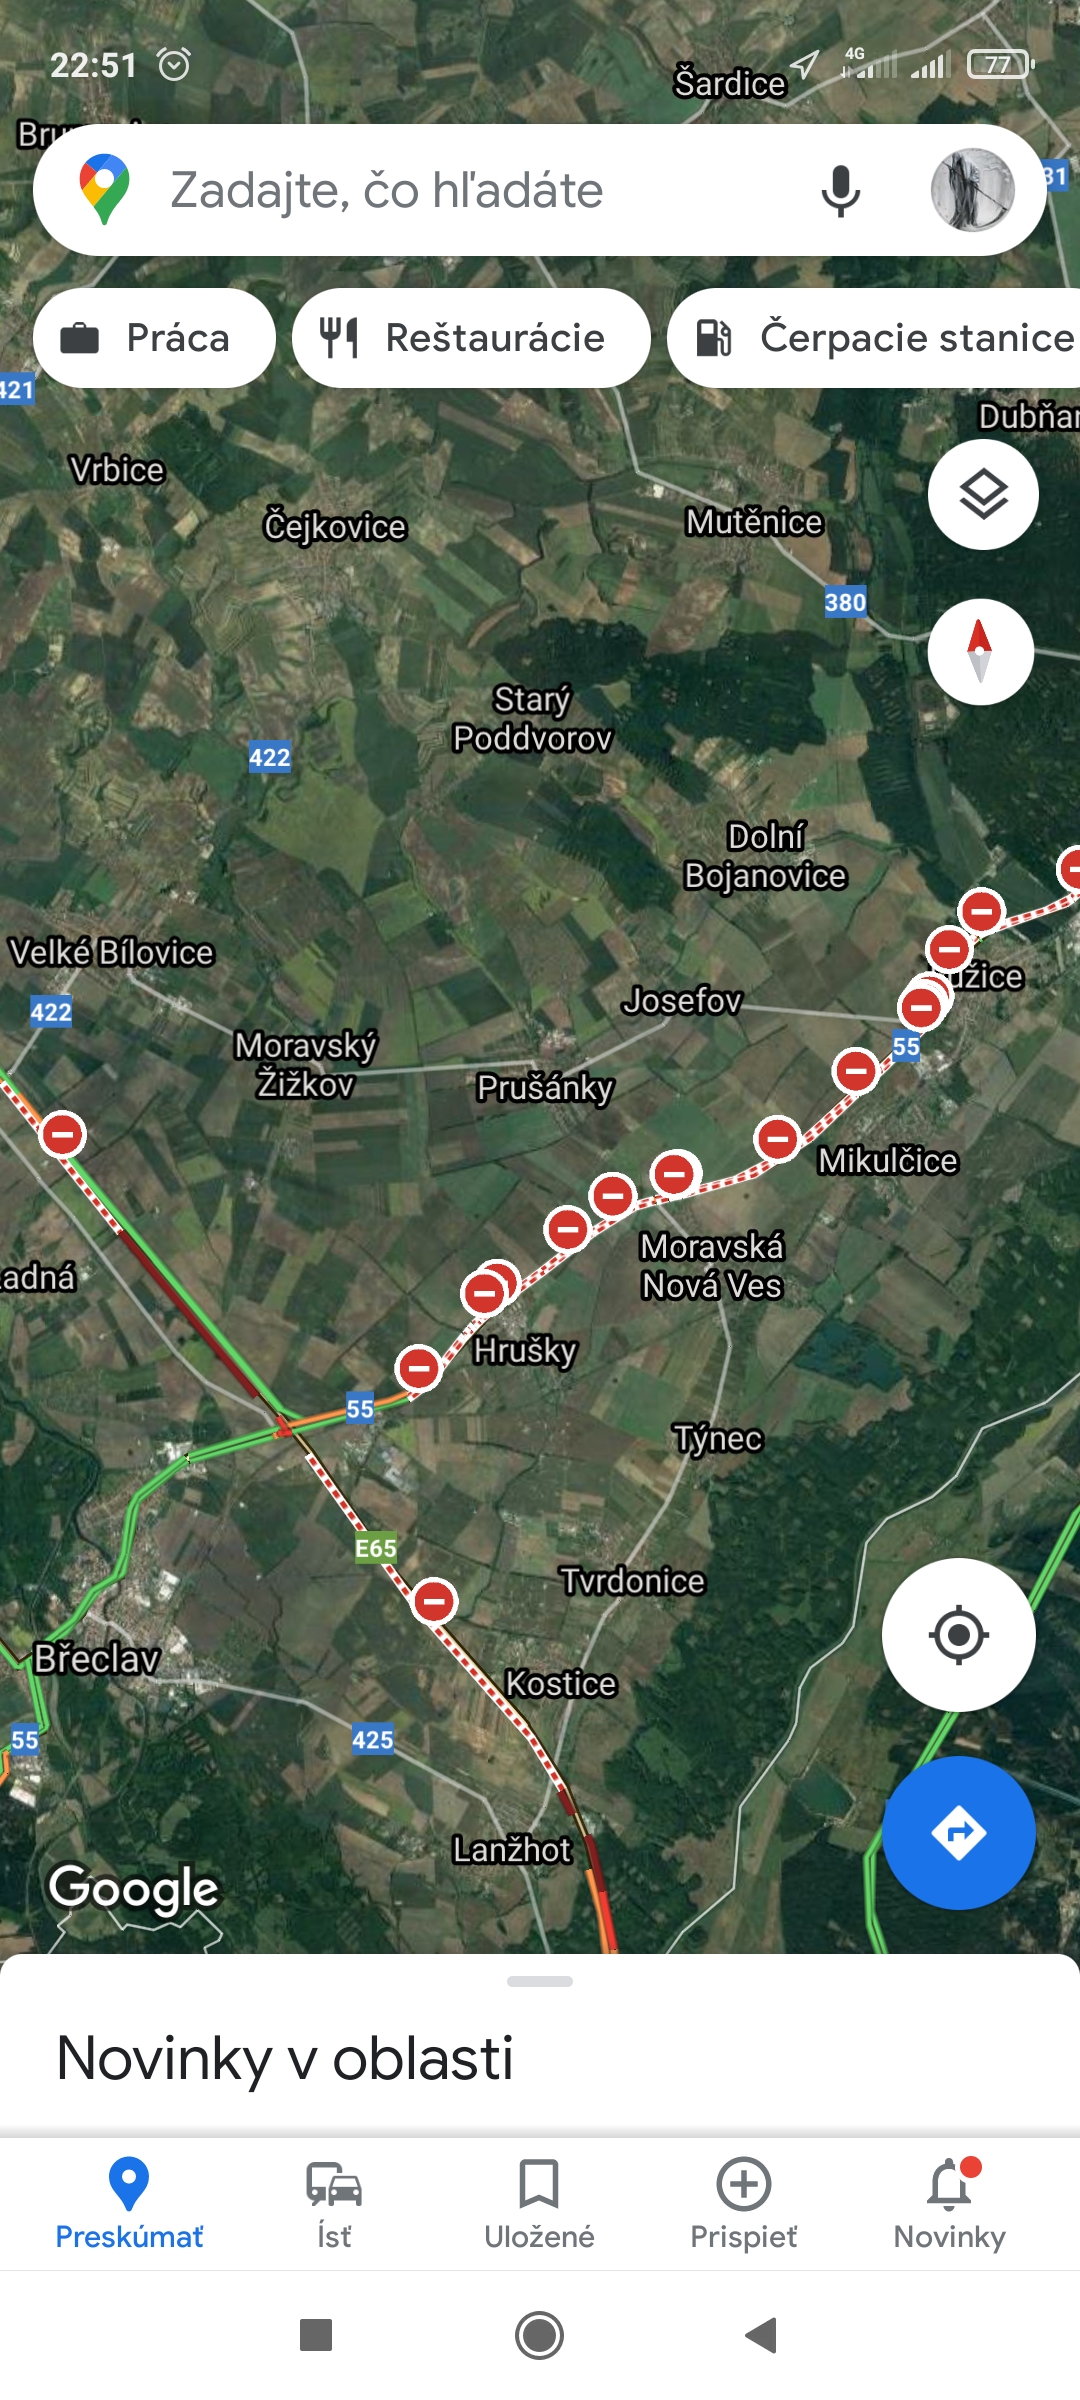This screenshot has width=1080, height=2400.
Task: Select the Reštaurácie category chip
Action: [471, 338]
